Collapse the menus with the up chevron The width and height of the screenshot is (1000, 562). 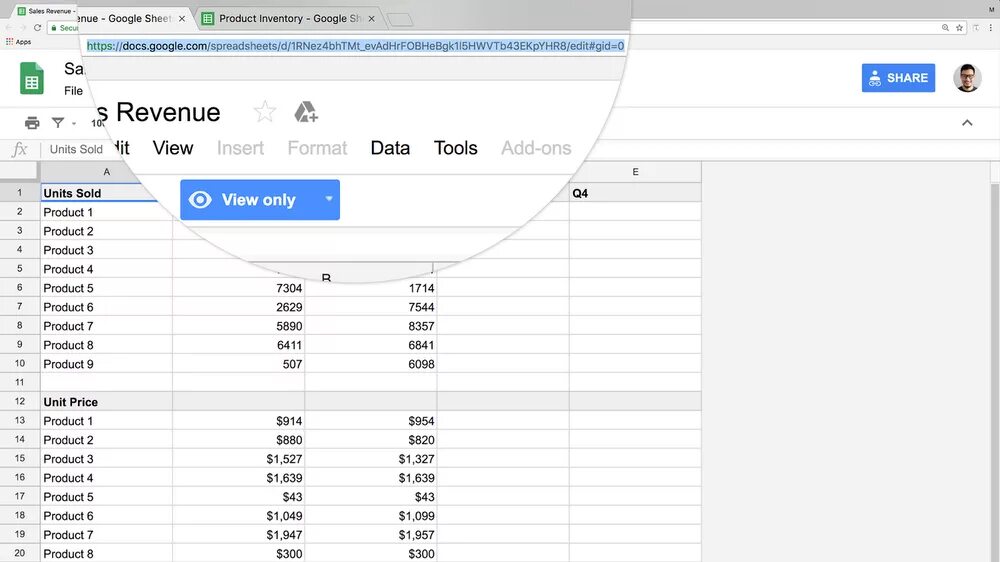(x=967, y=122)
